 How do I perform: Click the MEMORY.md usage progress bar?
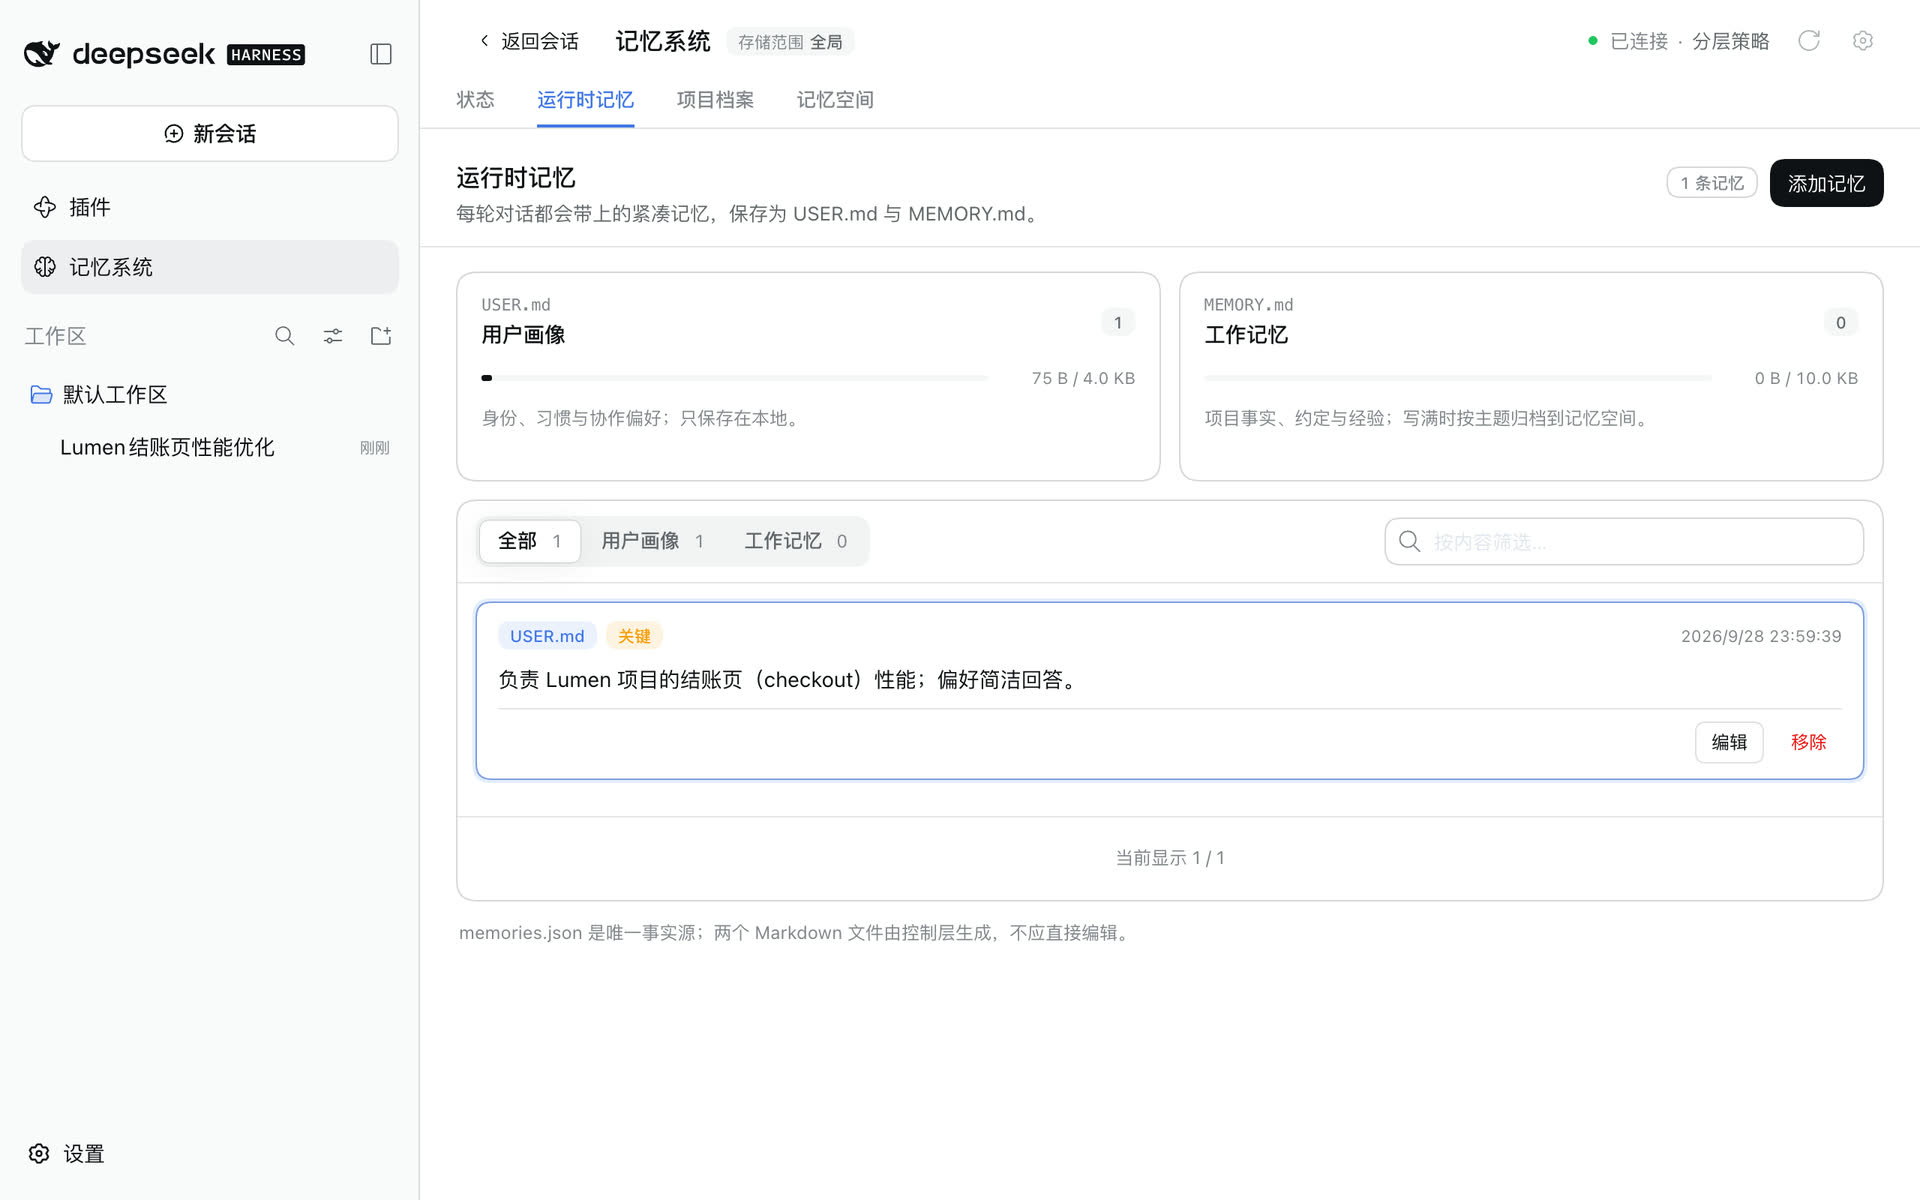pyautogui.click(x=1458, y=378)
